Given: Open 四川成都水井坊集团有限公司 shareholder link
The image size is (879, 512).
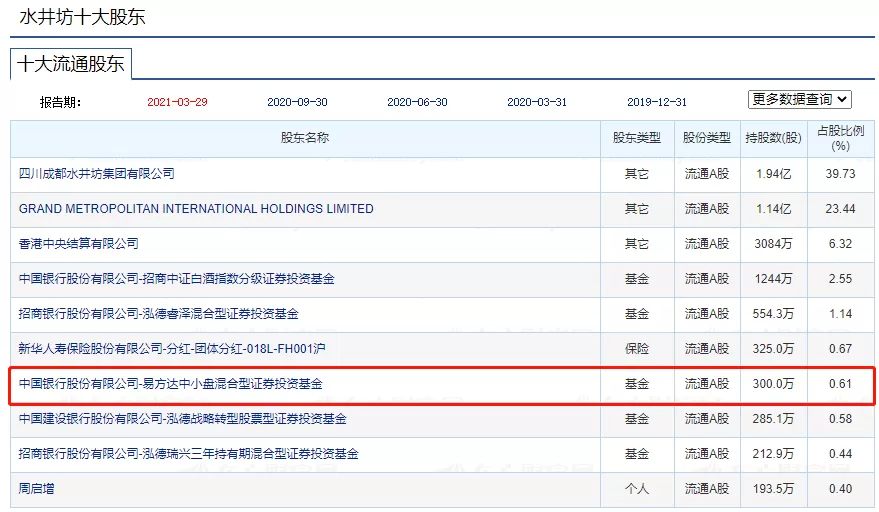Looking at the screenshot, I should 96,174.
